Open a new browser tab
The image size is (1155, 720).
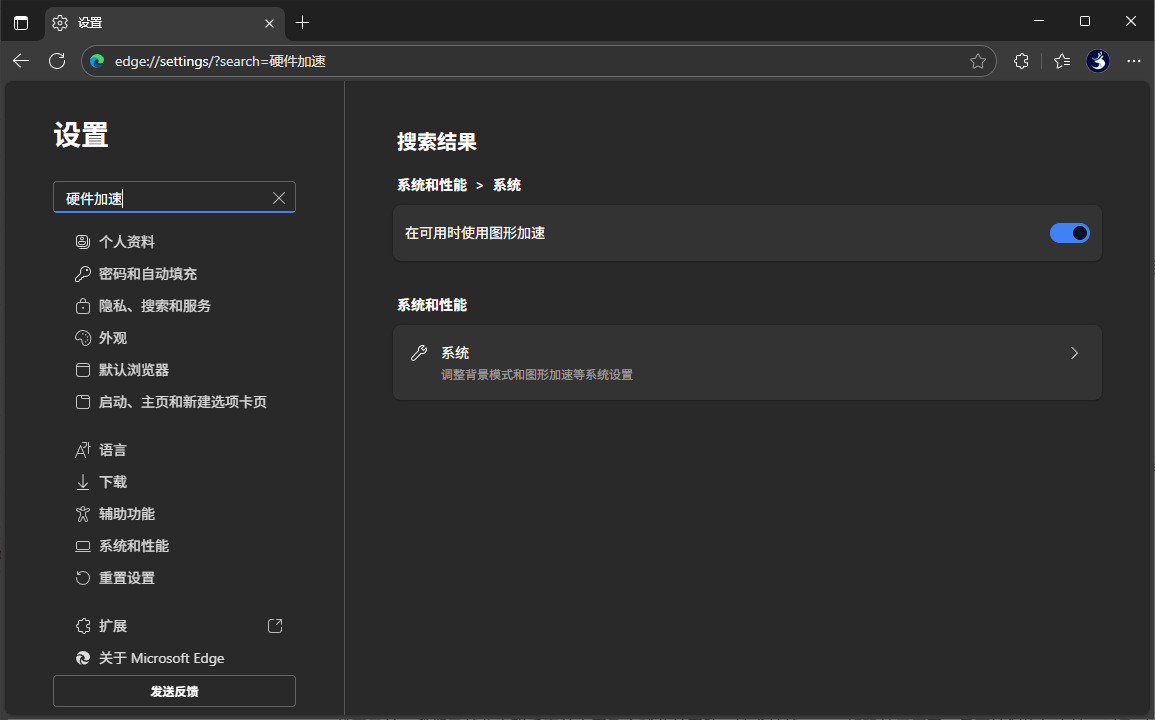[302, 21]
